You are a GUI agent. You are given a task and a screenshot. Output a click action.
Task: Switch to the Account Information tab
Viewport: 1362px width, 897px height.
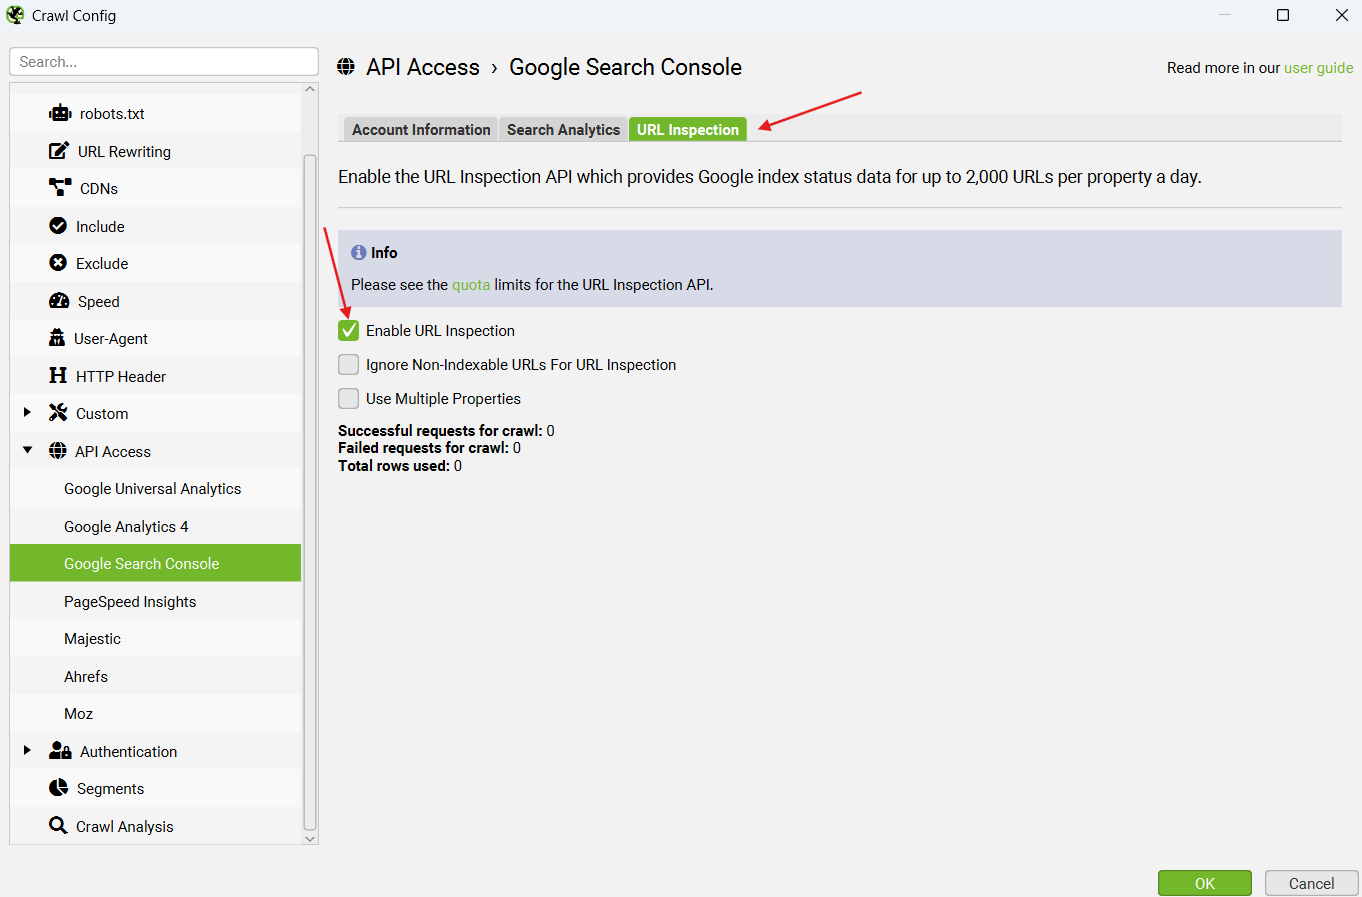(x=421, y=130)
